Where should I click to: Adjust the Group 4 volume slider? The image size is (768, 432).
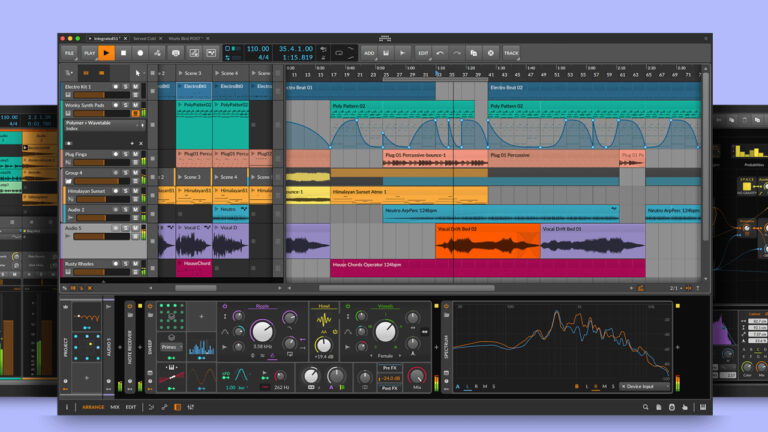click(x=102, y=181)
